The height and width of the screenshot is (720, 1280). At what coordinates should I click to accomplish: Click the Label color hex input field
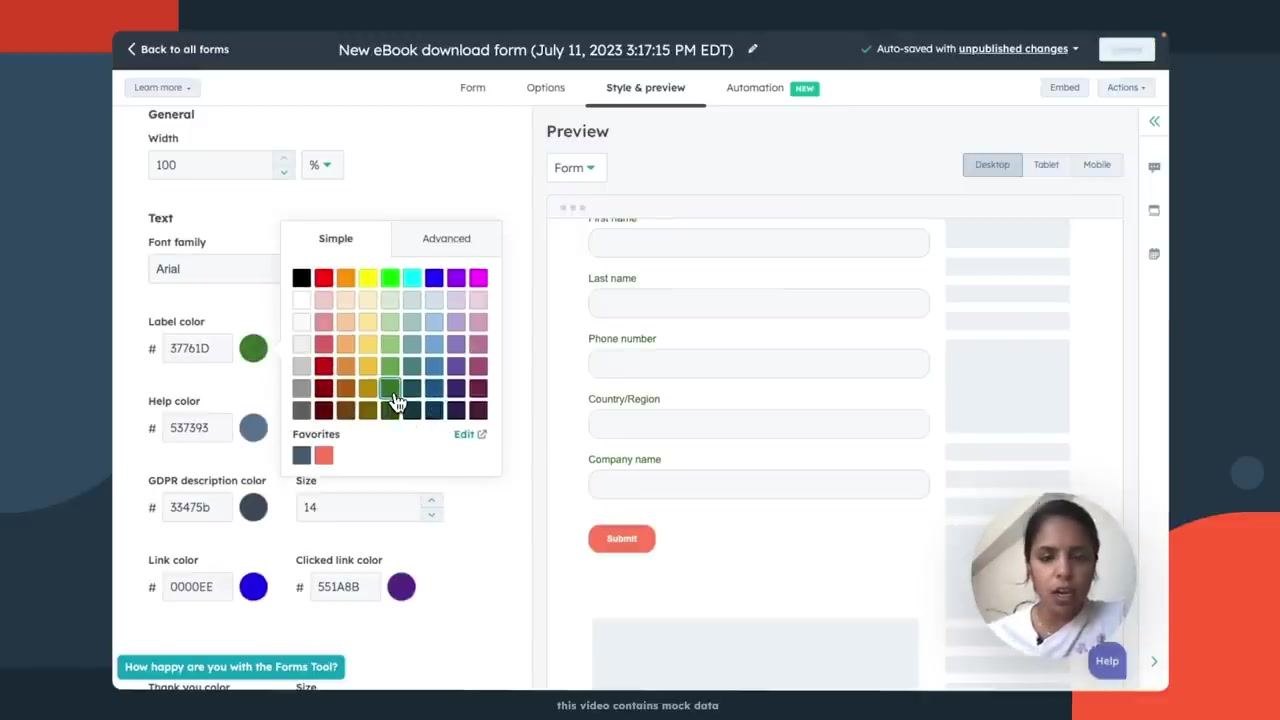[x=197, y=348]
